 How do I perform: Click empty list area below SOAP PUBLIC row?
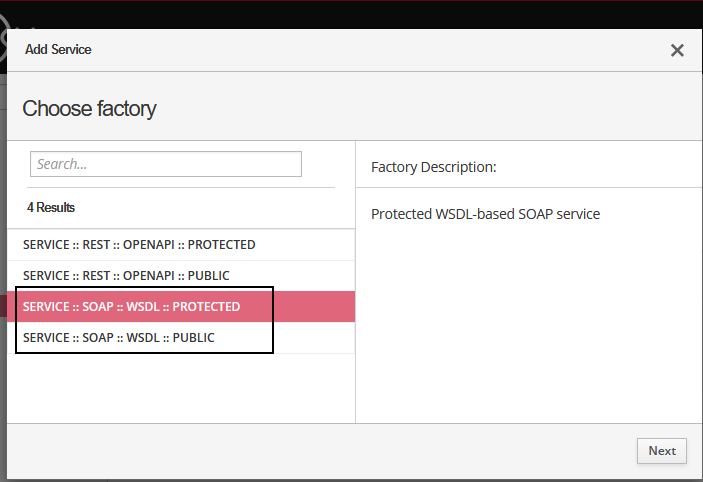pyautogui.click(x=180, y=390)
